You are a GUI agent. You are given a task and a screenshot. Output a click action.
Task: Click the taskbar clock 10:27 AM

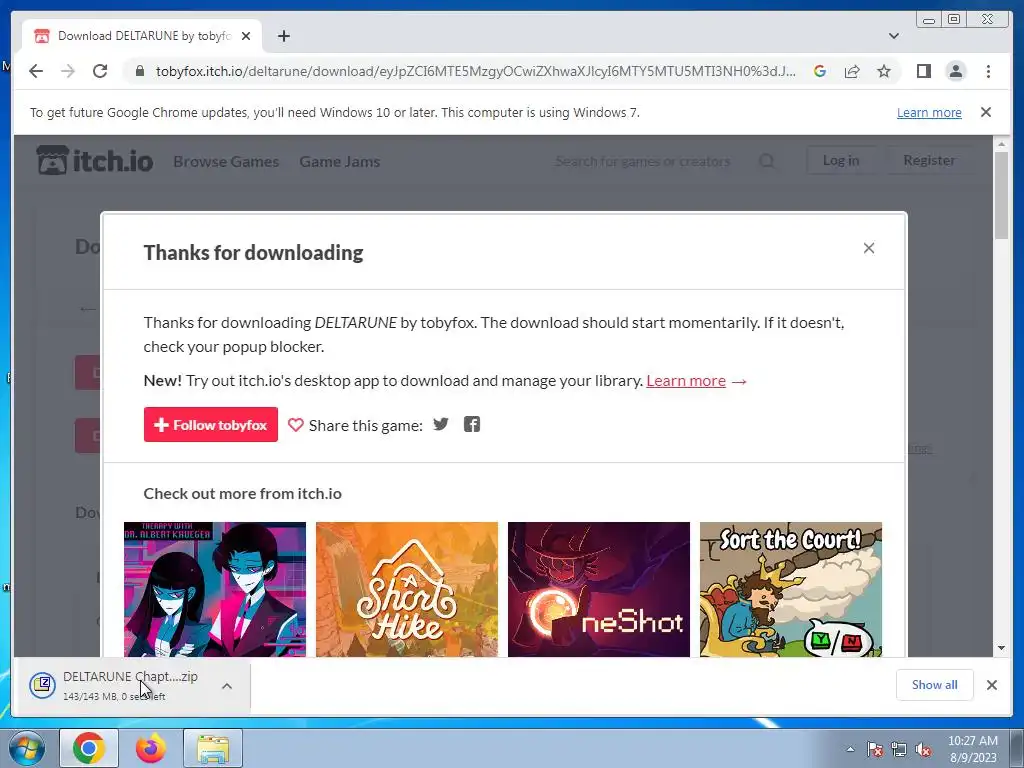coord(972,741)
